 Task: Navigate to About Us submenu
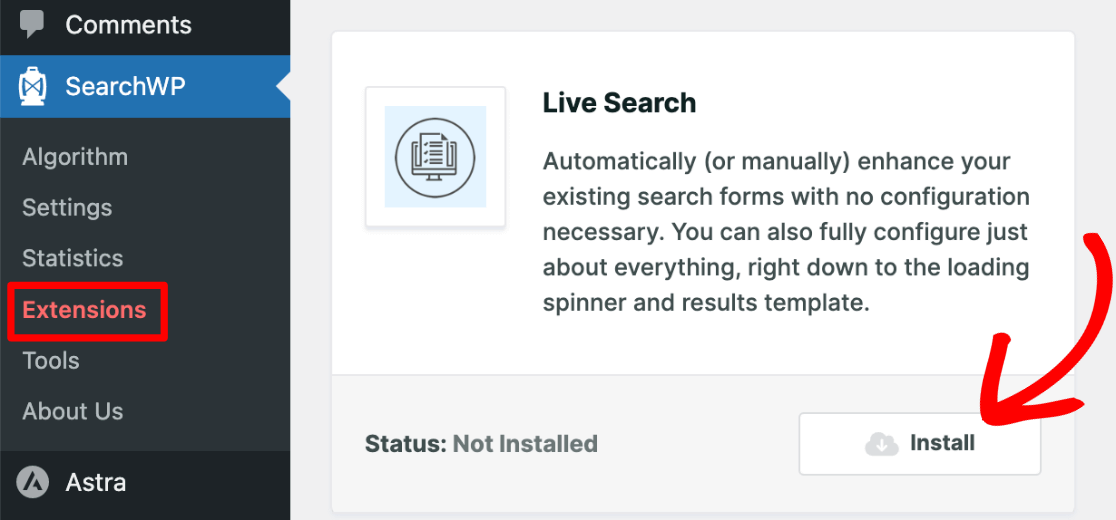point(73,412)
